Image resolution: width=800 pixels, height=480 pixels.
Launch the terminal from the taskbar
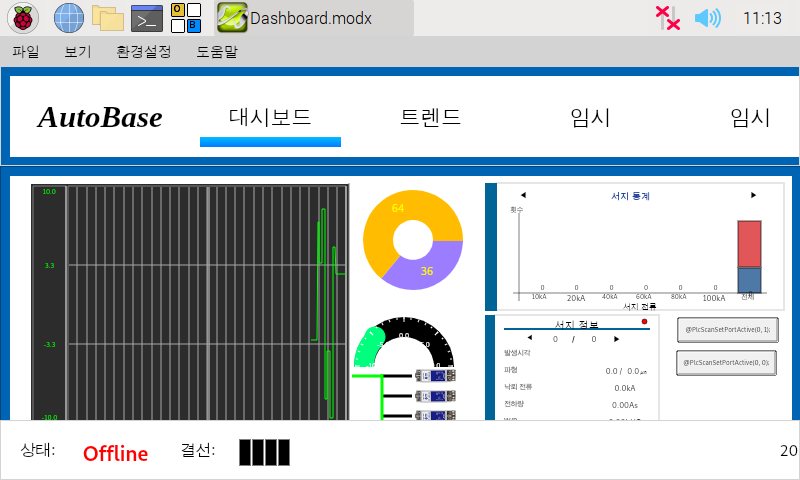147,18
